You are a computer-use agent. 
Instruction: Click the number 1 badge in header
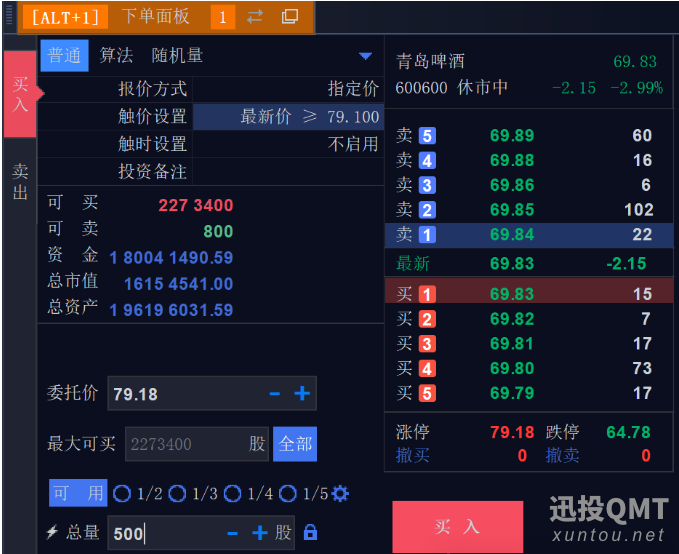pos(223,17)
